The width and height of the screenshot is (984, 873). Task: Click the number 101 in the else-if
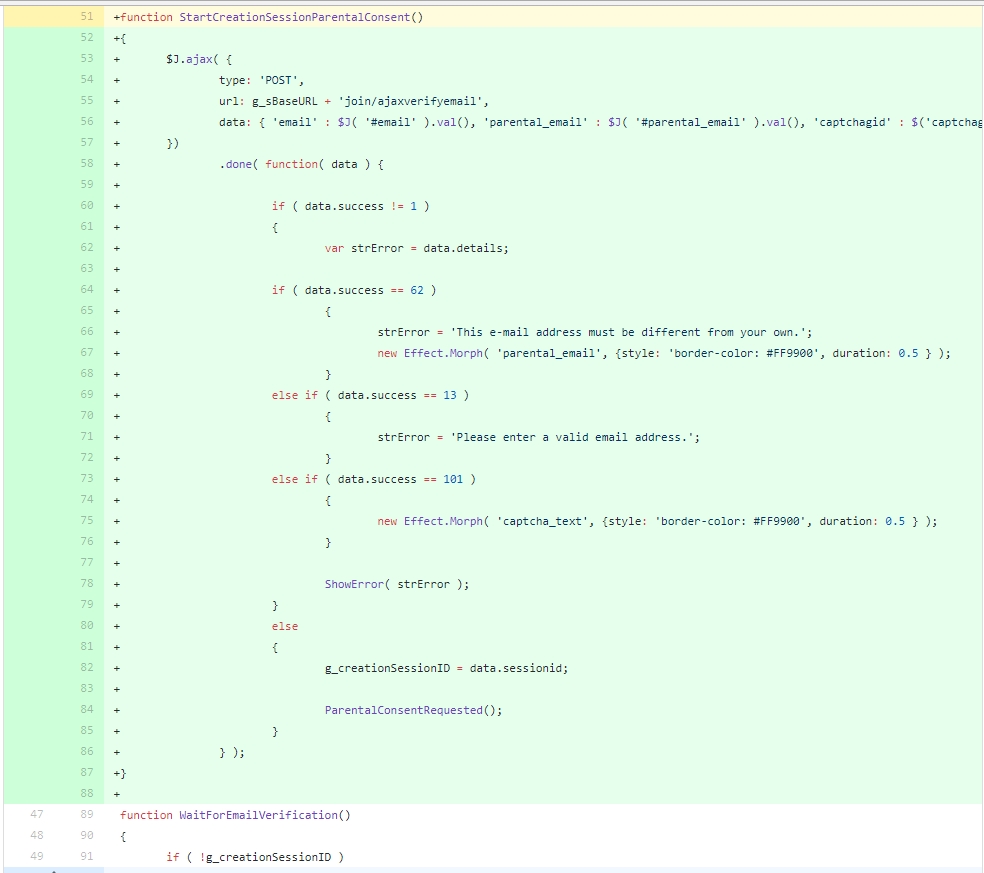point(453,479)
